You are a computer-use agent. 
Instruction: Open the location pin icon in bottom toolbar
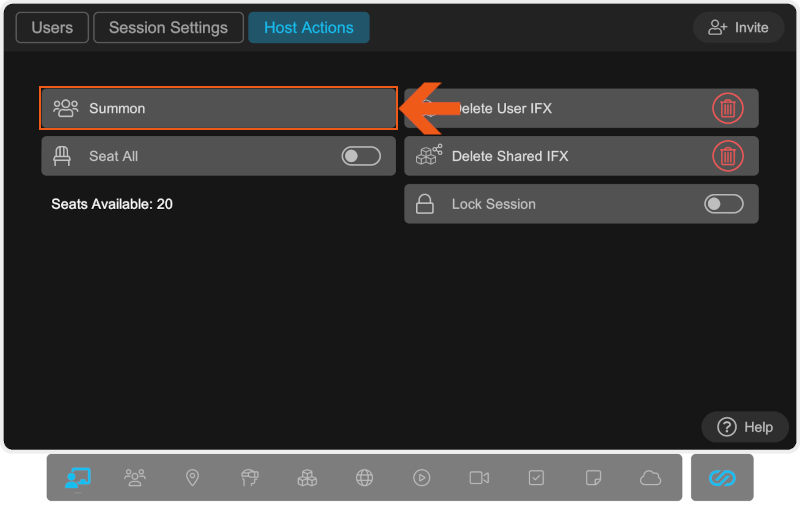click(192, 478)
